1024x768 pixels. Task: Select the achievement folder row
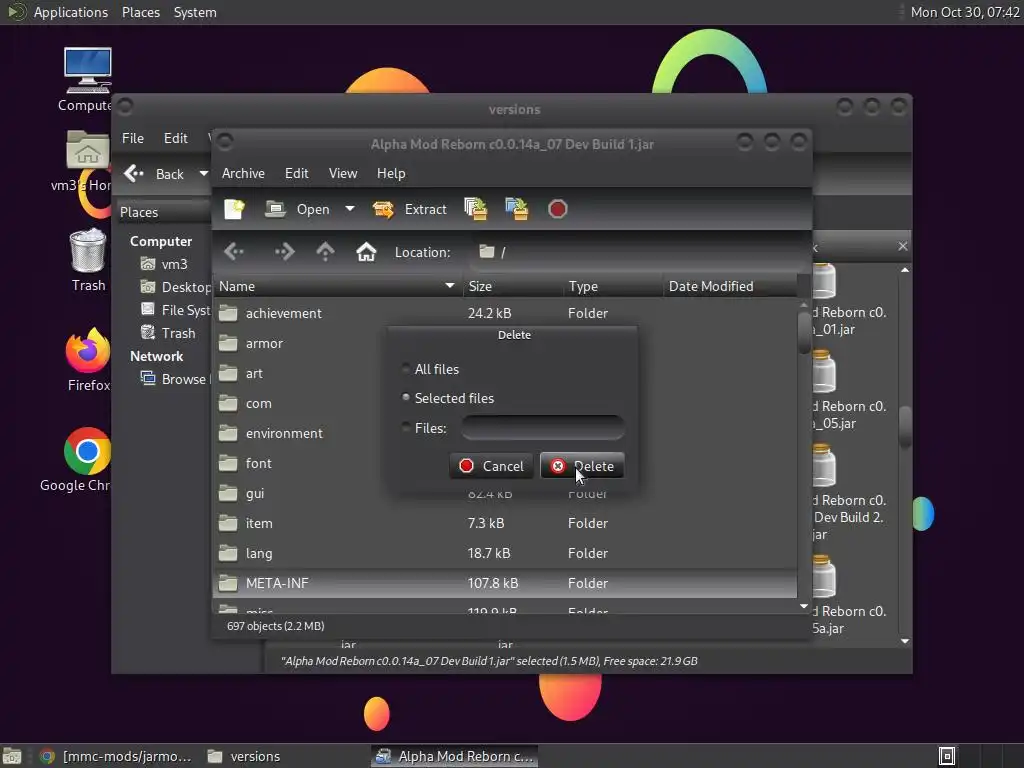point(505,313)
